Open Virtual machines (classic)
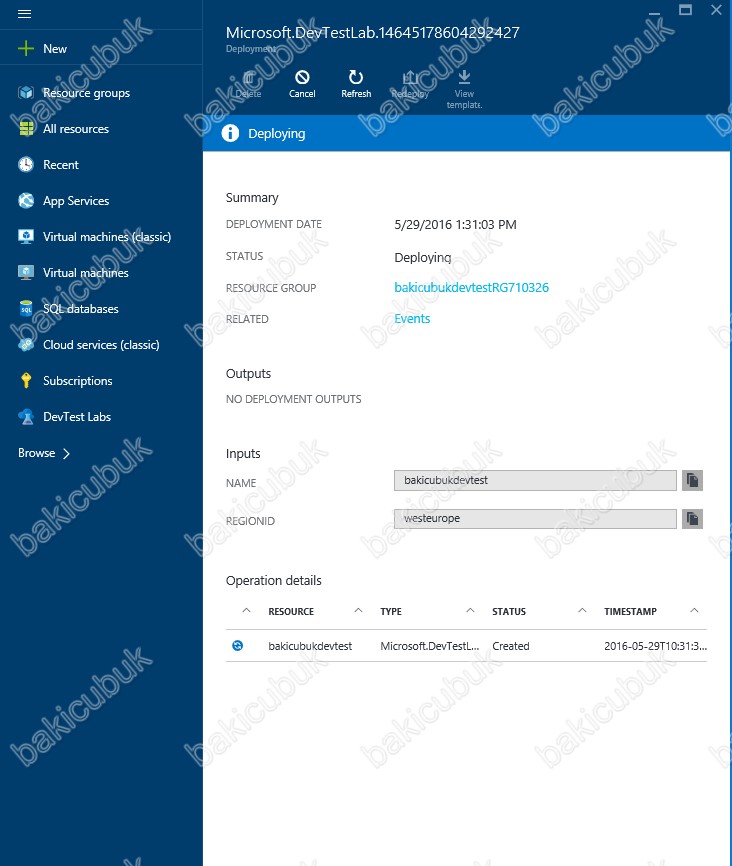Image resolution: width=732 pixels, height=866 pixels. [x=107, y=236]
